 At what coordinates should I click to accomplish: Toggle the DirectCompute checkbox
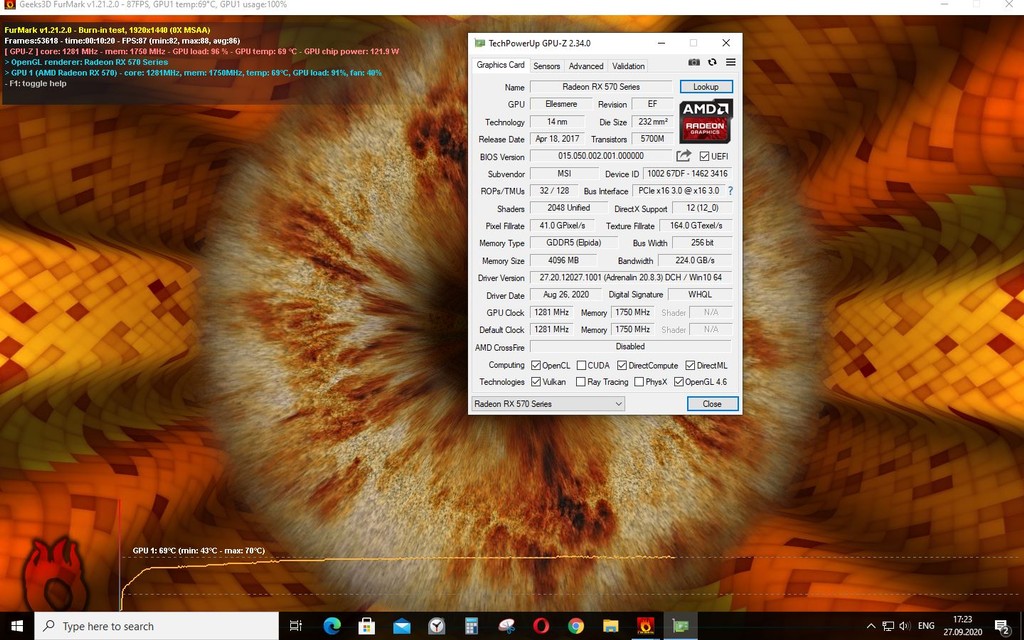click(x=622, y=365)
